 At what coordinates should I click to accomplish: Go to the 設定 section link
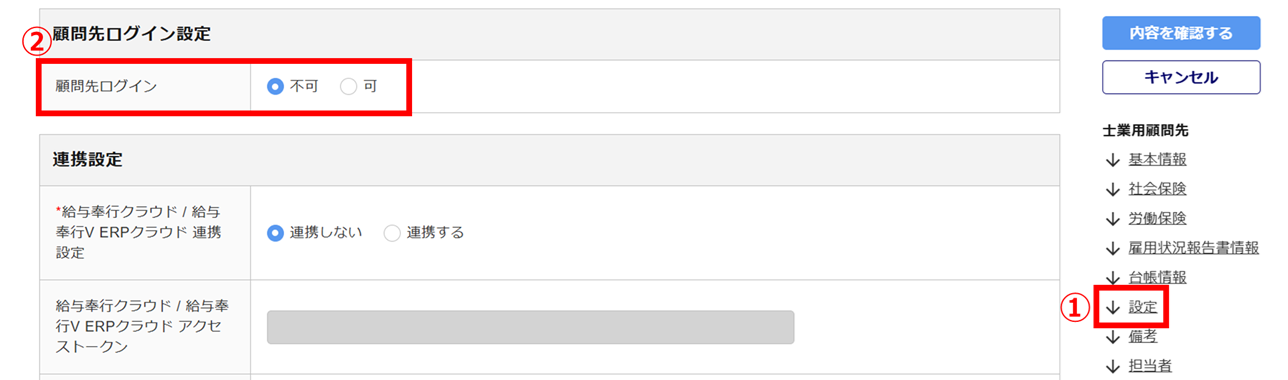pos(1143,307)
